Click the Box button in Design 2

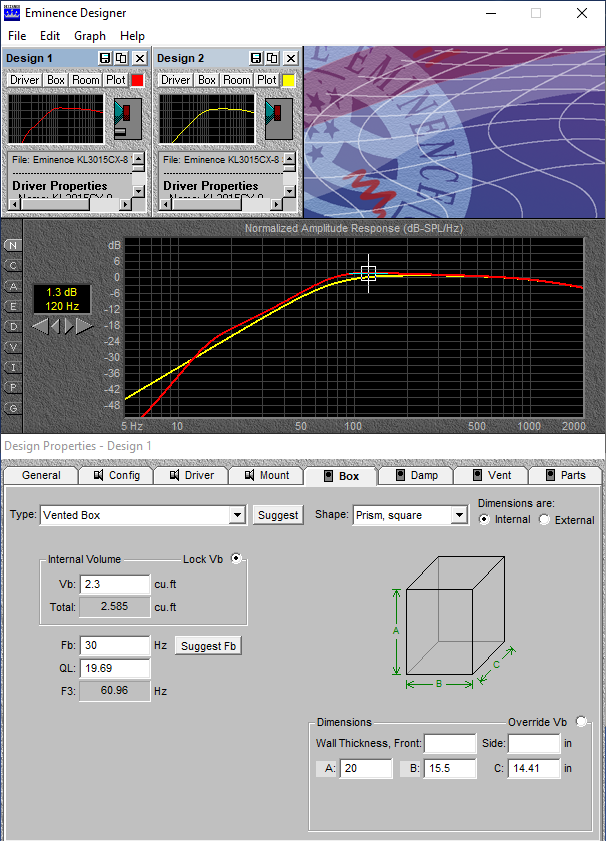coord(206,80)
